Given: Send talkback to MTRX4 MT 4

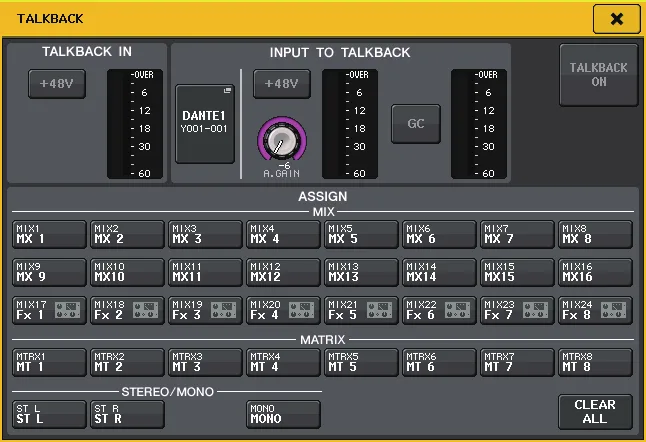Looking at the screenshot, I should pyautogui.click(x=283, y=362).
